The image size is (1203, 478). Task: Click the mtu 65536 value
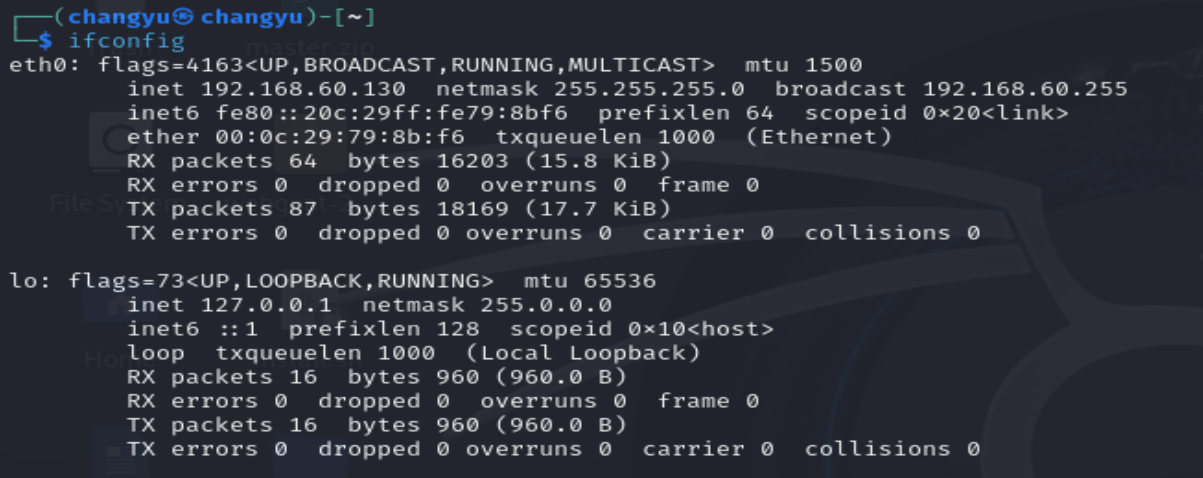[590, 281]
